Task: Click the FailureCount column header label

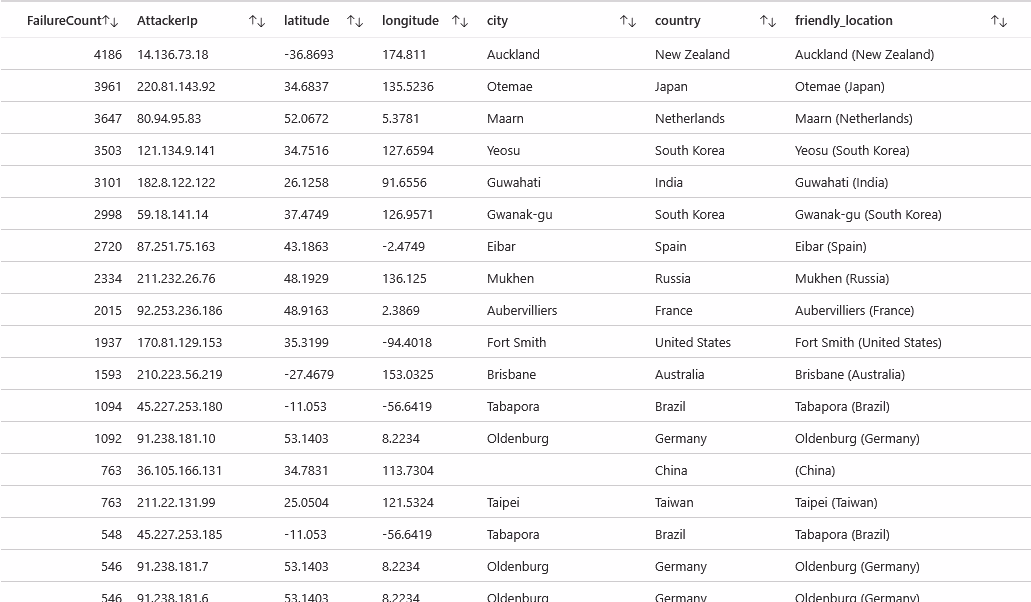Action: point(64,21)
